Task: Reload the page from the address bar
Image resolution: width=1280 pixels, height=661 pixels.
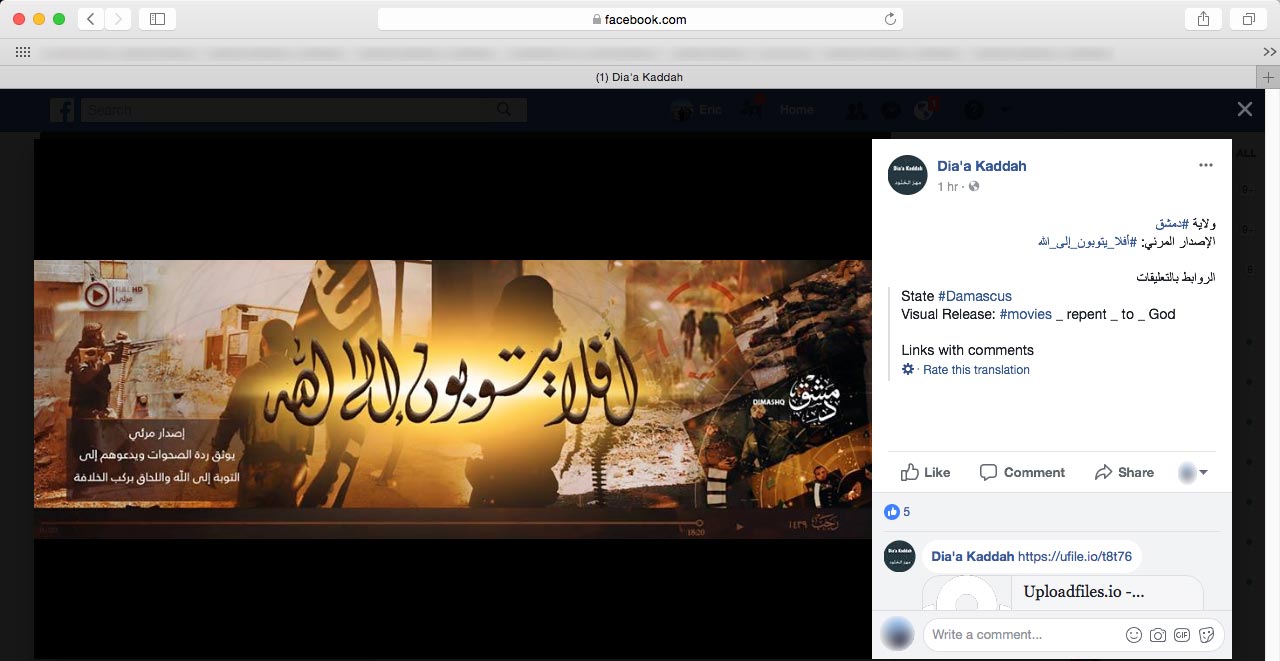Action: 890,19
